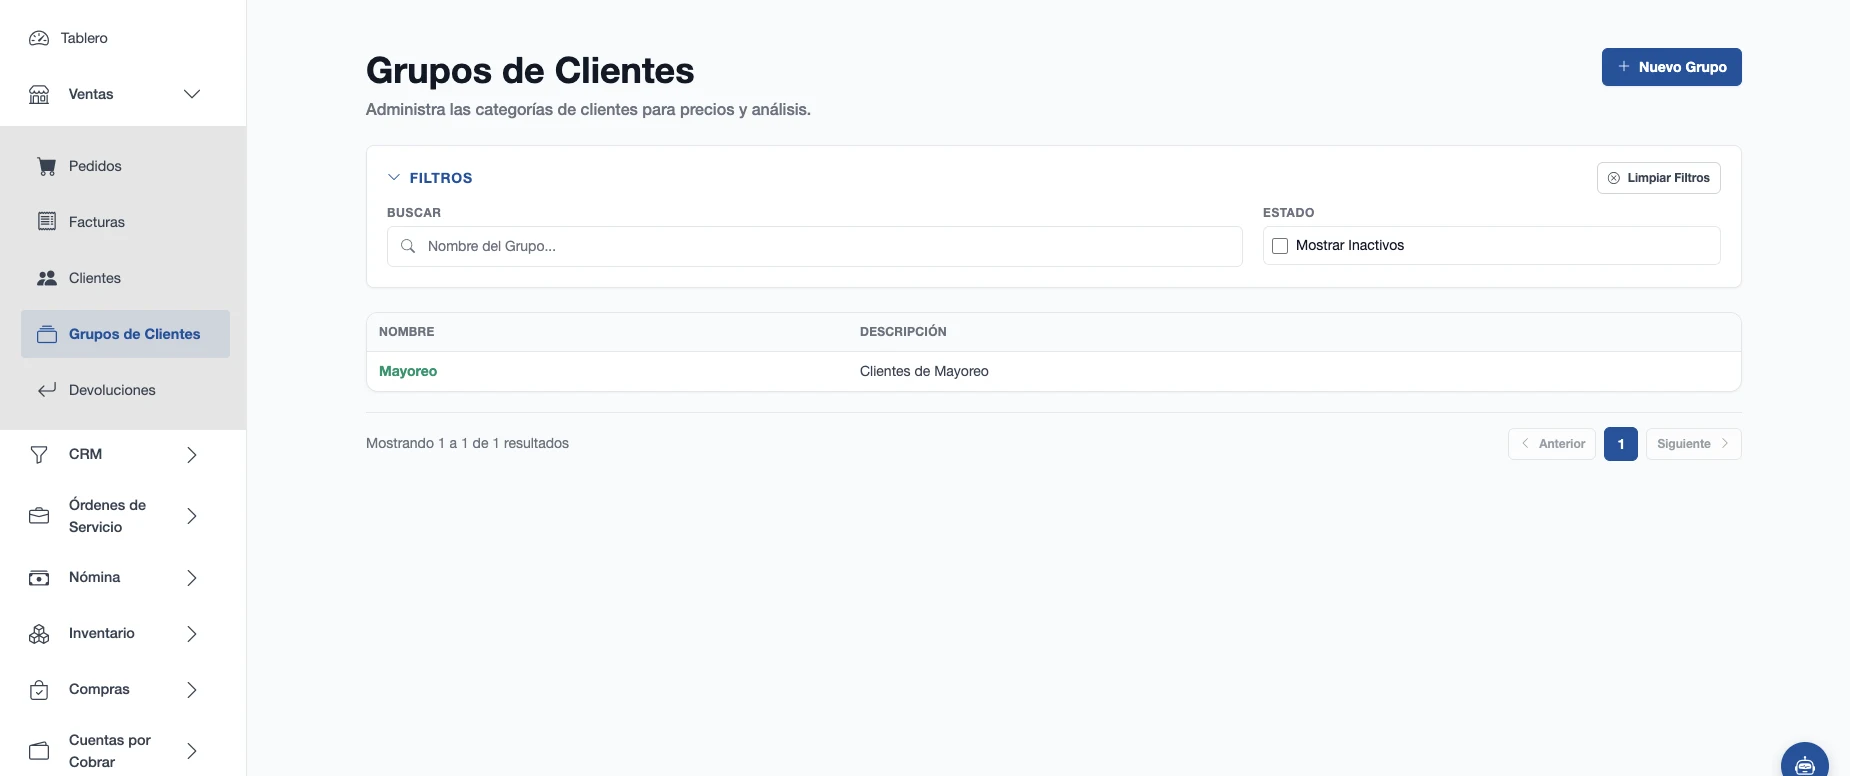Click the 'Clientes de Mayoreo' description cell
The height and width of the screenshot is (776, 1850).
924,371
